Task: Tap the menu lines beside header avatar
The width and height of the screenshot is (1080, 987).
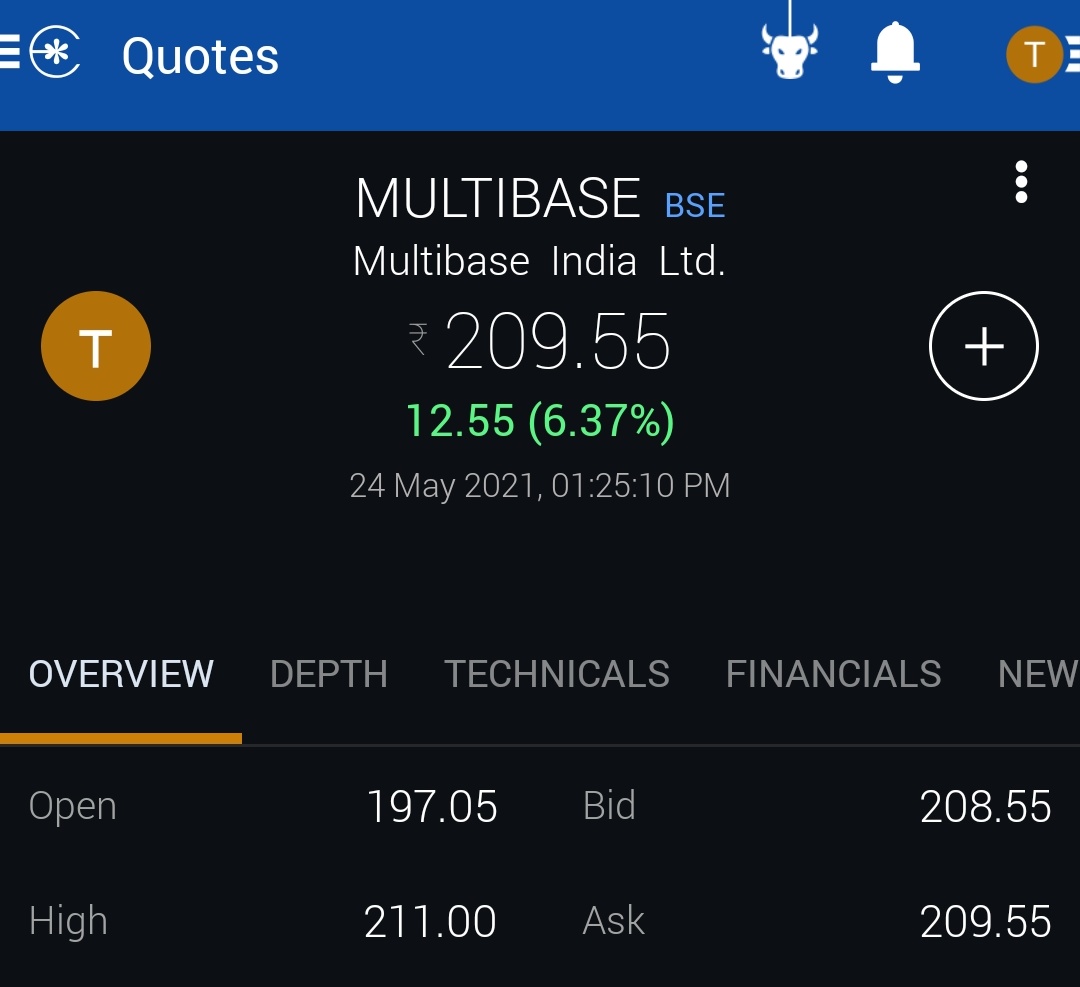Action: coord(1072,54)
